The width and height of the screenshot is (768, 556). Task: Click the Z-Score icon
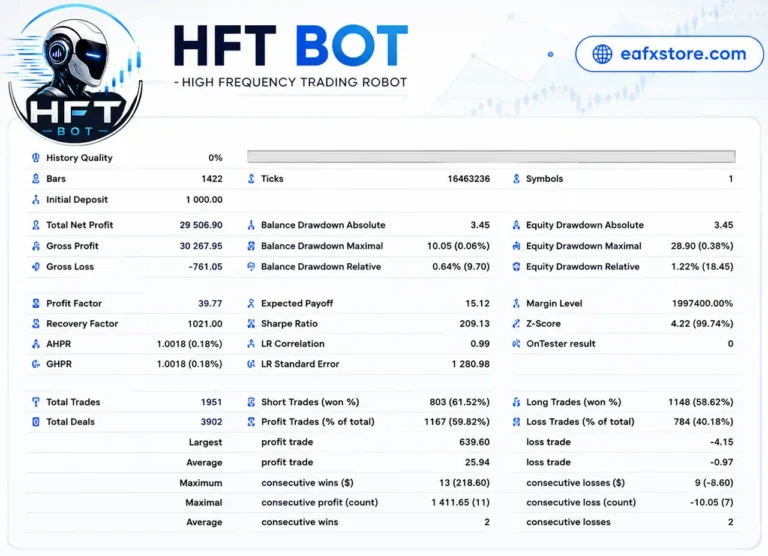point(516,324)
